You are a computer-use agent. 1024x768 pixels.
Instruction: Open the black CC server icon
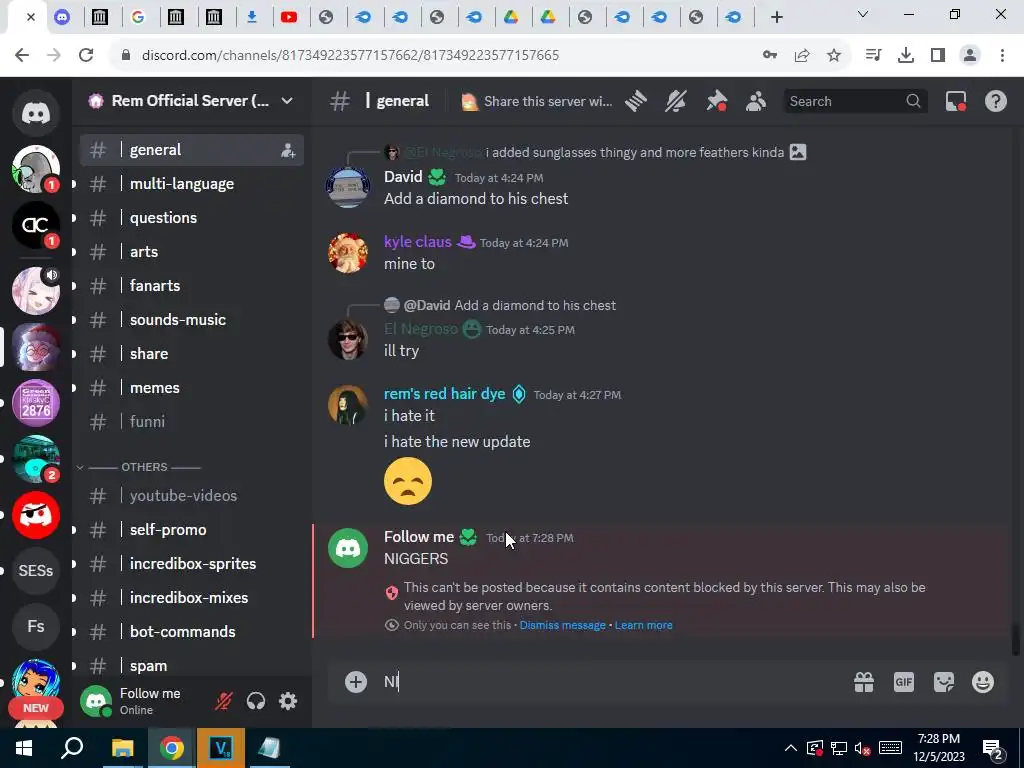click(36, 225)
